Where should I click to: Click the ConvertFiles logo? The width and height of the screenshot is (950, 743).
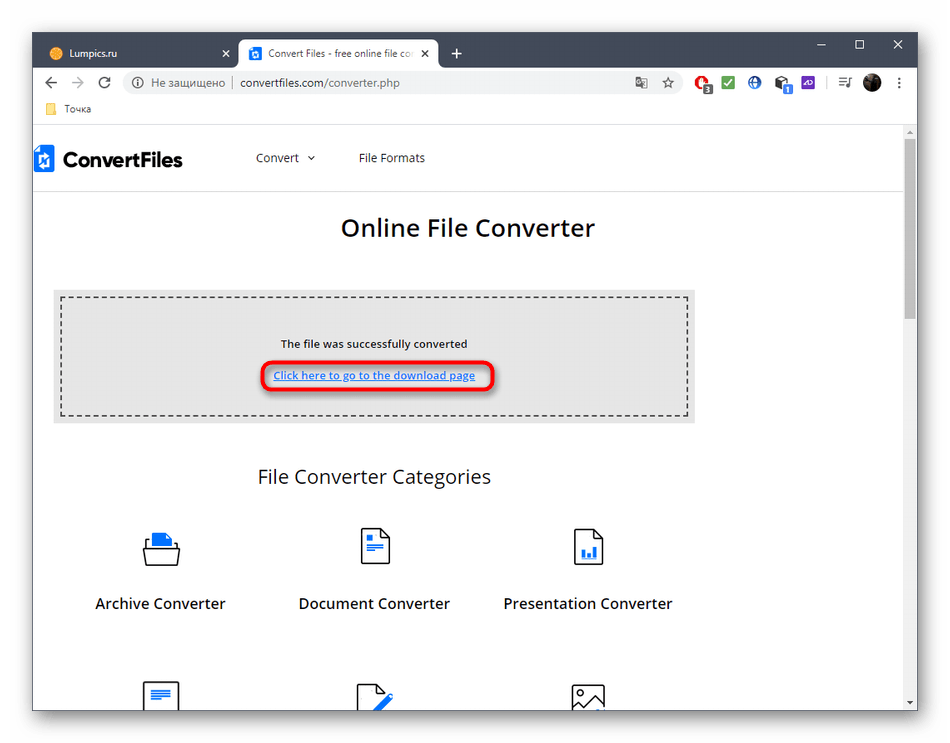coord(108,159)
